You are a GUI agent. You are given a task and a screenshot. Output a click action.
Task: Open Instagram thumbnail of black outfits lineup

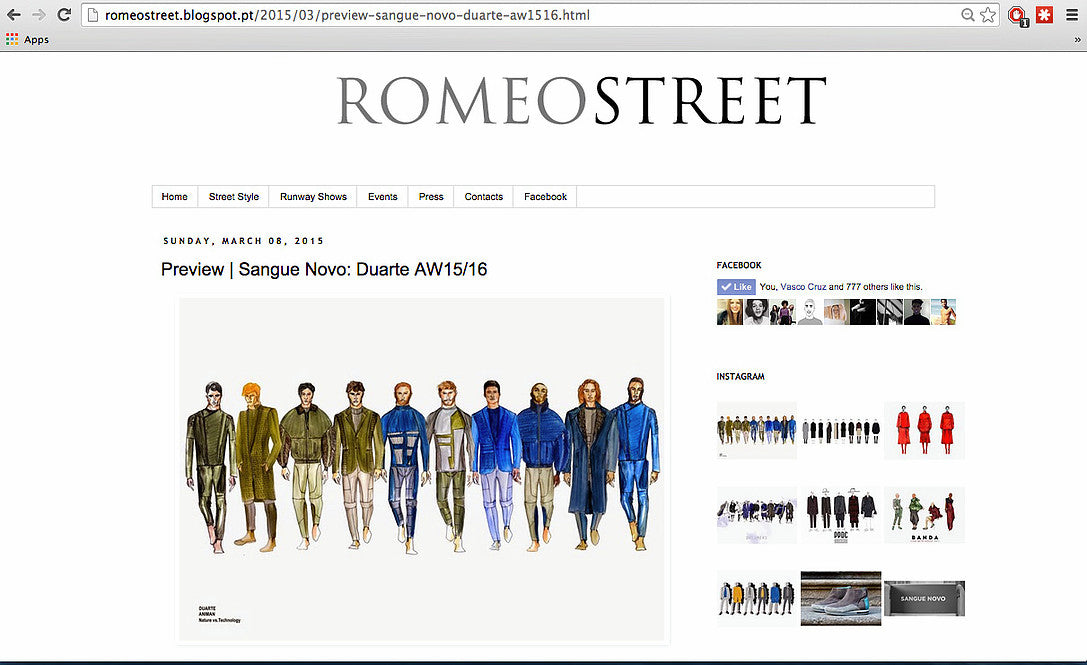pos(841,431)
